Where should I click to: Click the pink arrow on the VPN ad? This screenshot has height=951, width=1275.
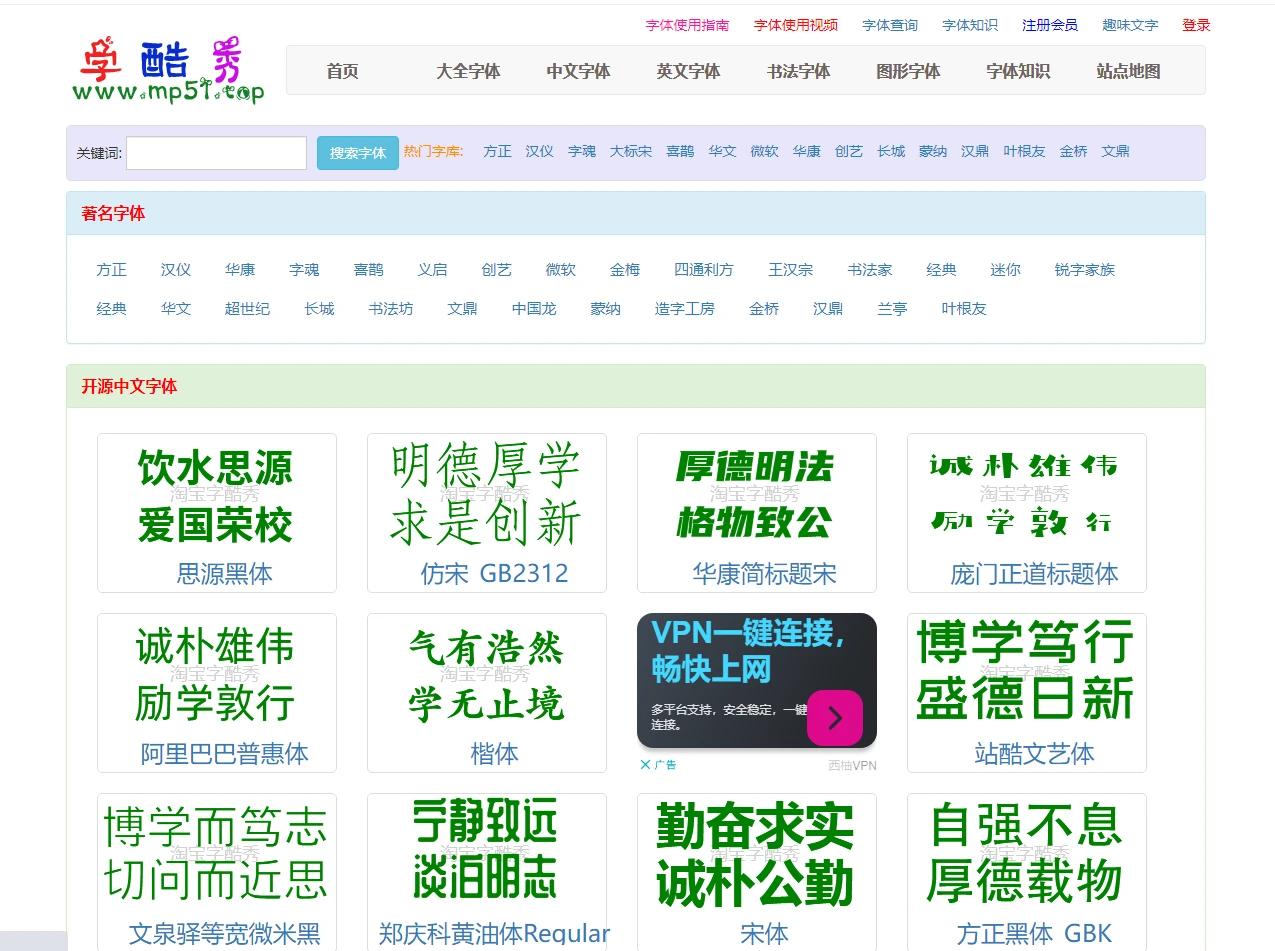click(836, 718)
